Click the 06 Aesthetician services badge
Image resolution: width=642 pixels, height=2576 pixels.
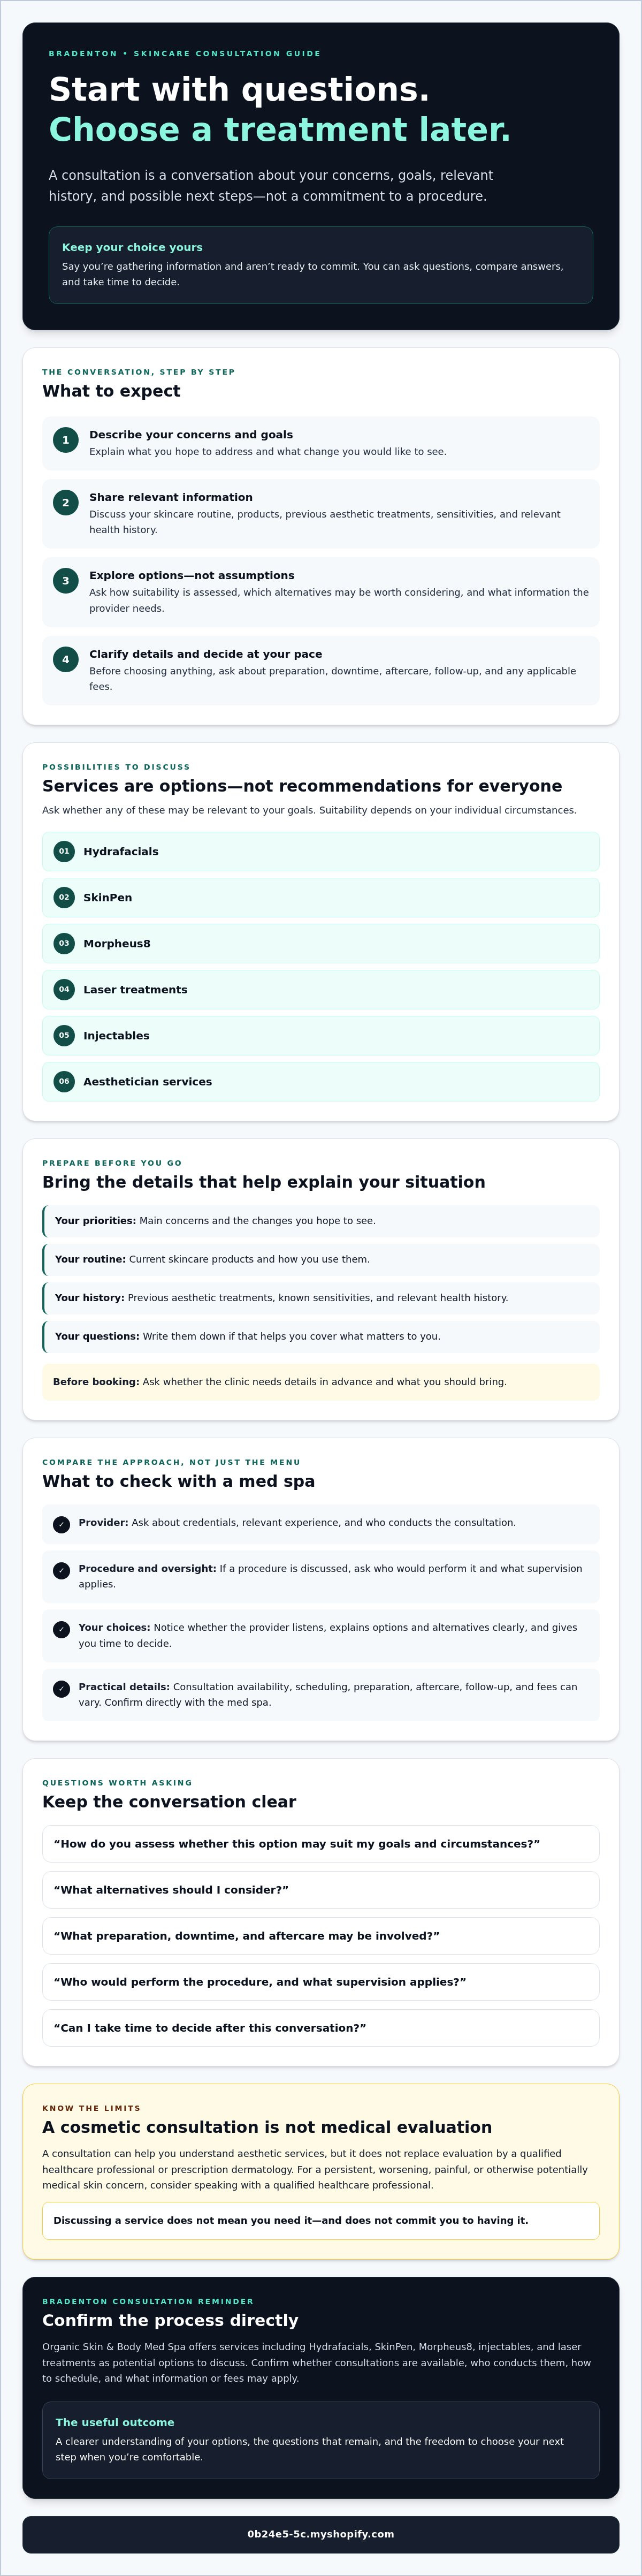(64, 1081)
